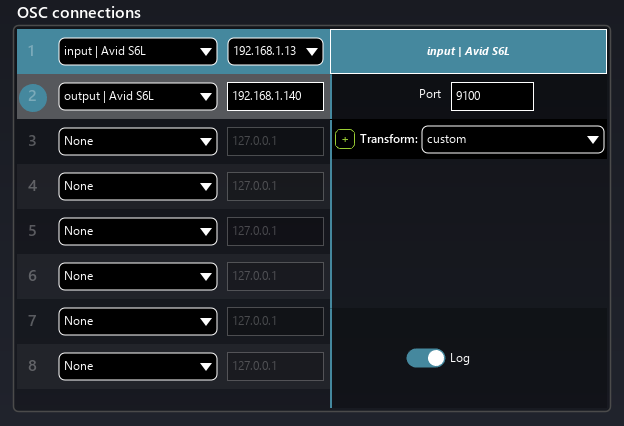Open the None dropdown in row 8

point(138,366)
